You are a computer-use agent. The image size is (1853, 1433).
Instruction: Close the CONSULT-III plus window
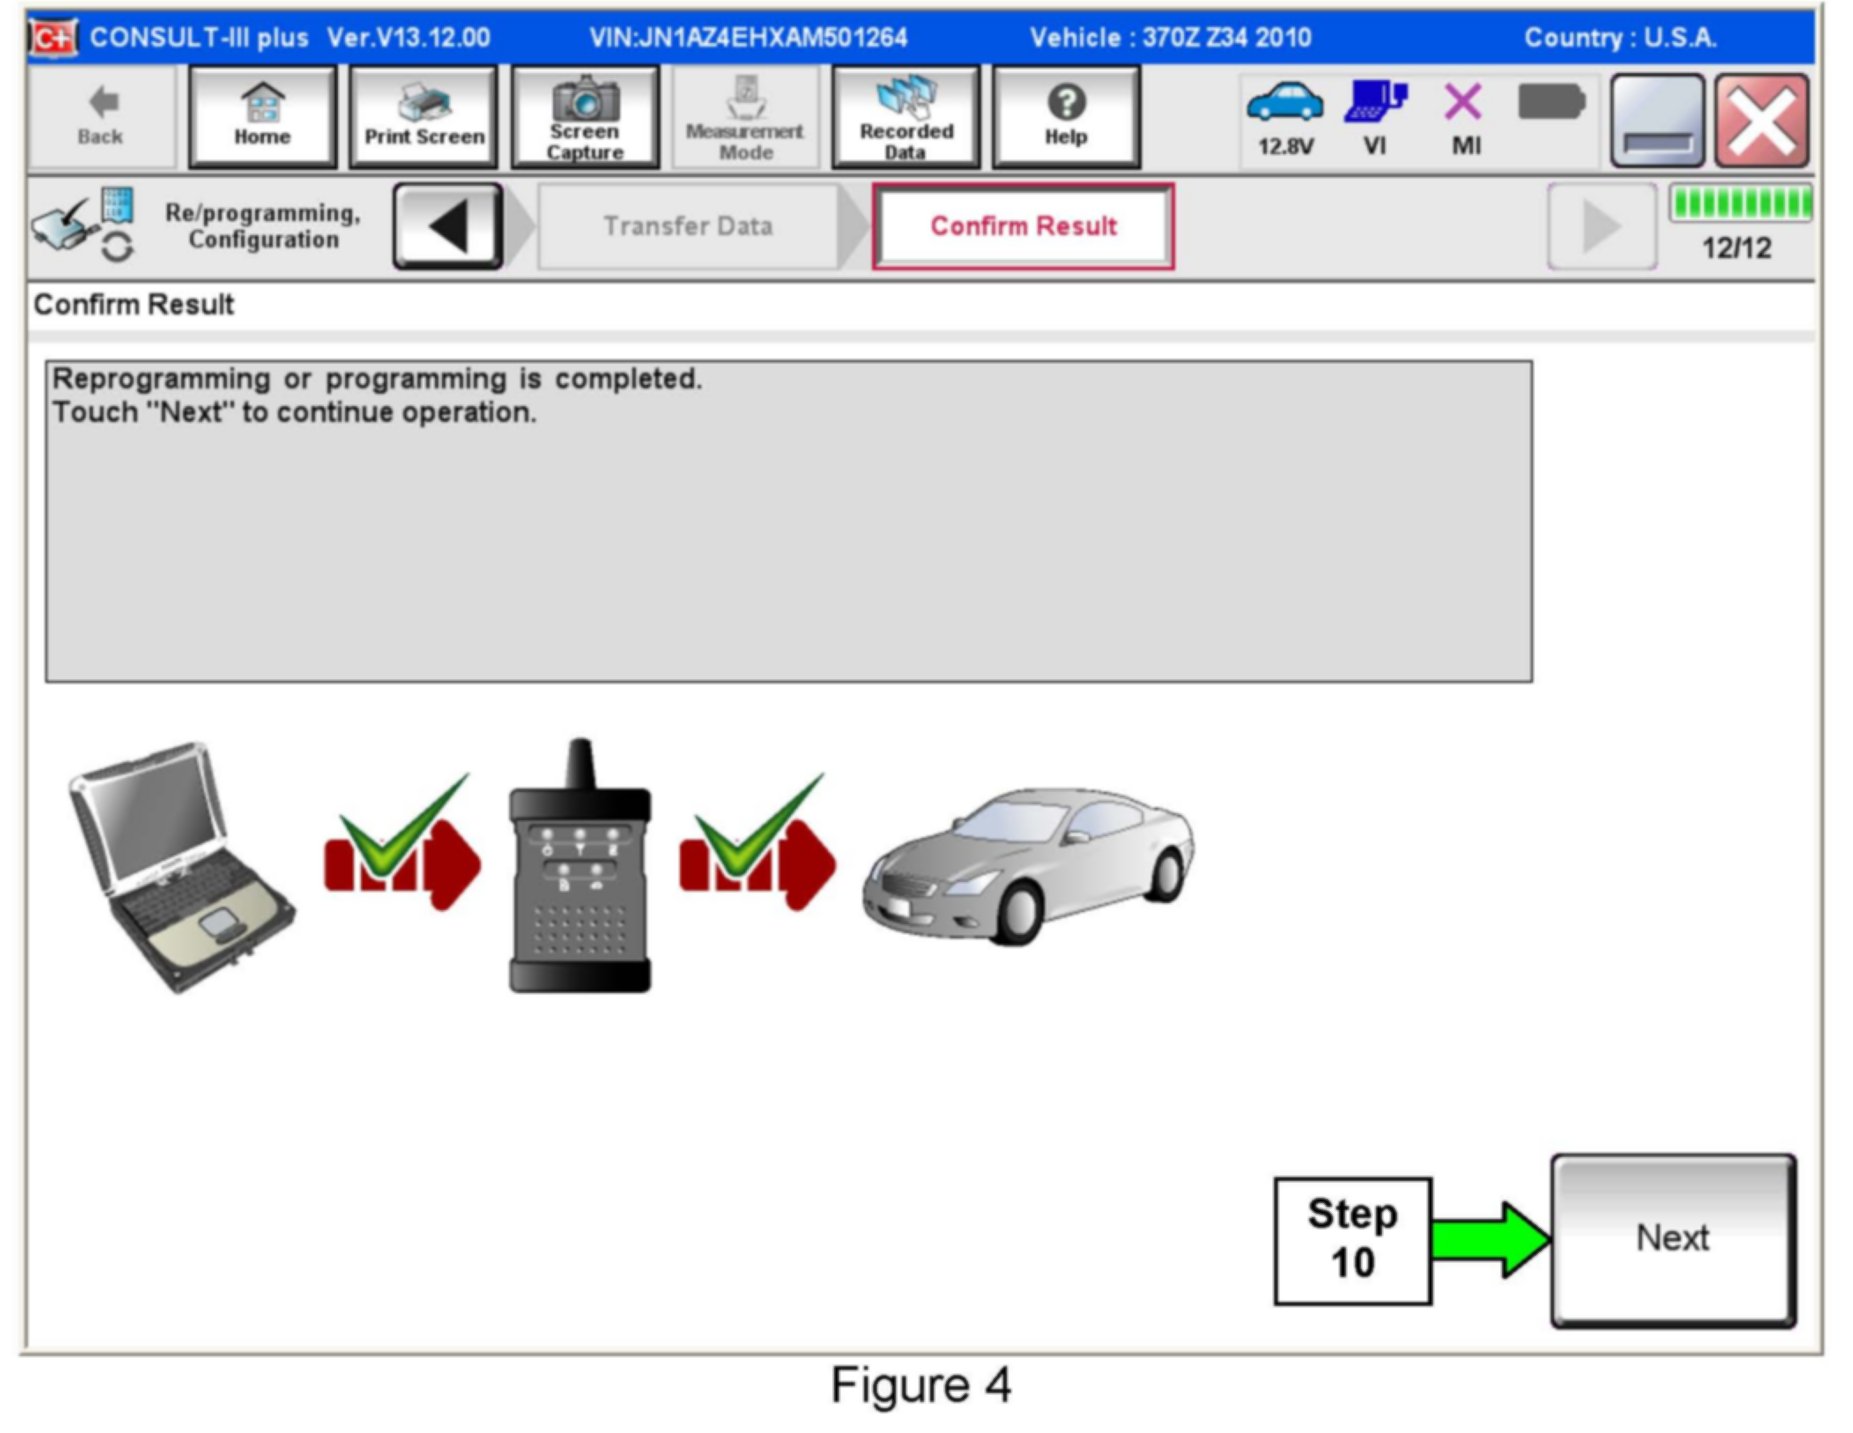click(1762, 121)
